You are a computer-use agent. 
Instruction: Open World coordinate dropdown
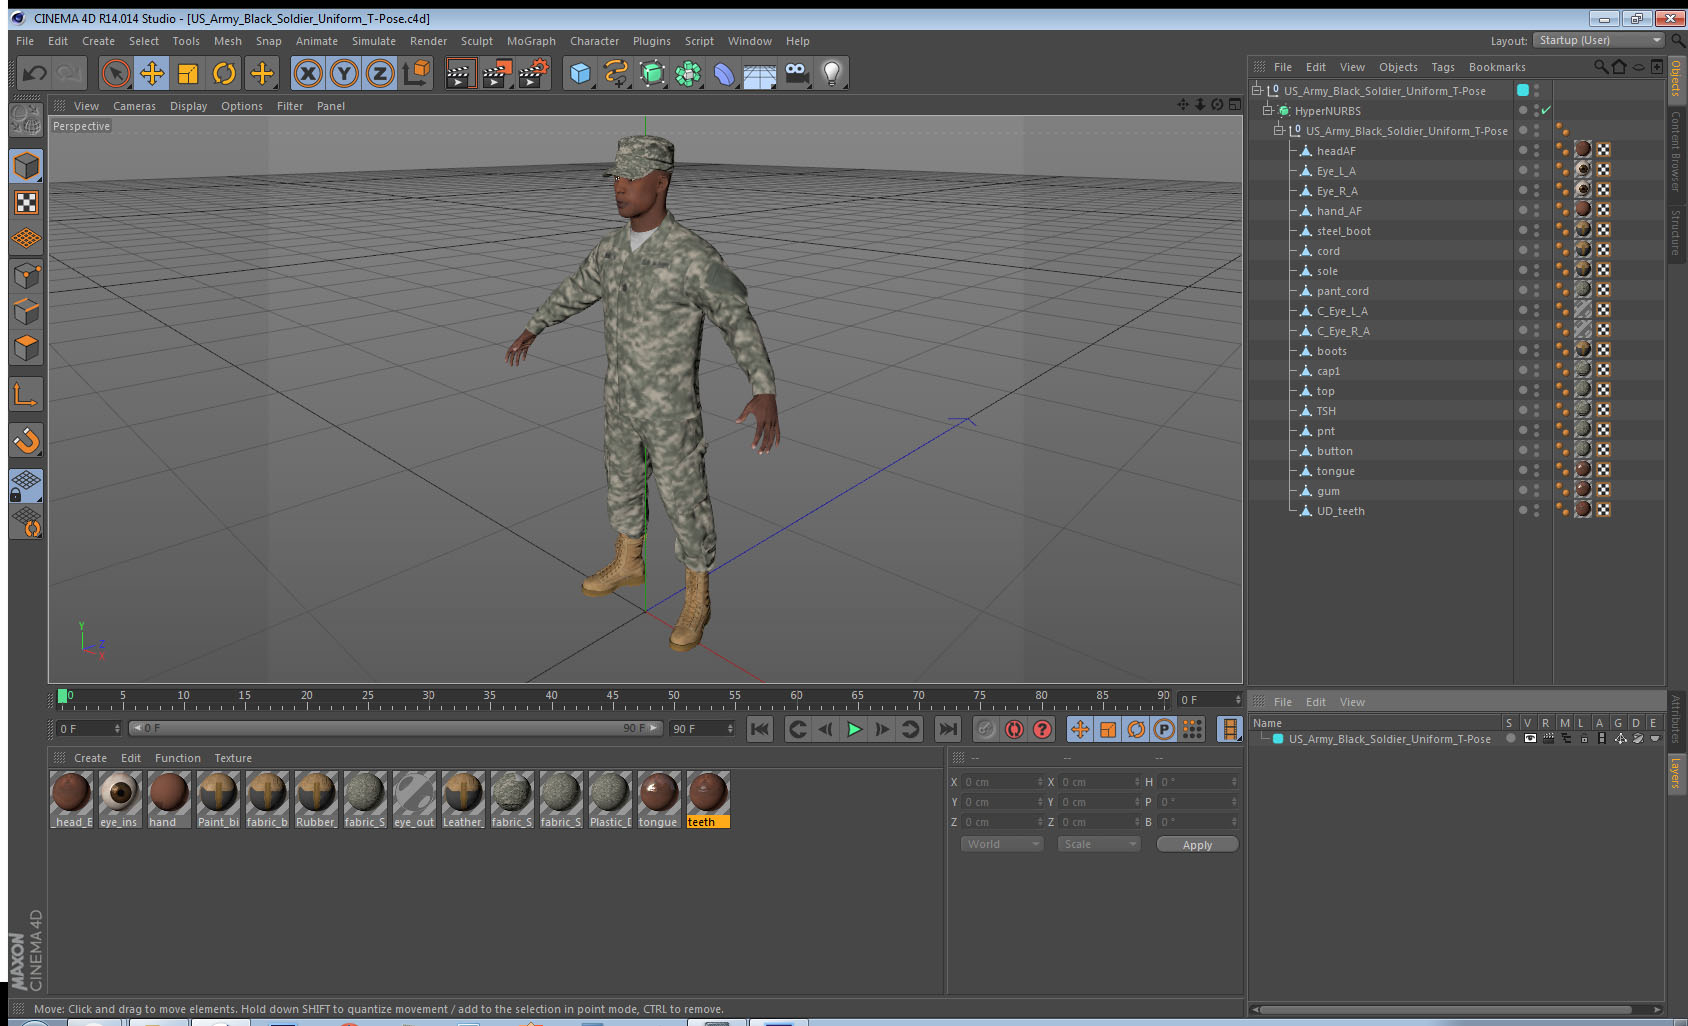[1003, 844]
